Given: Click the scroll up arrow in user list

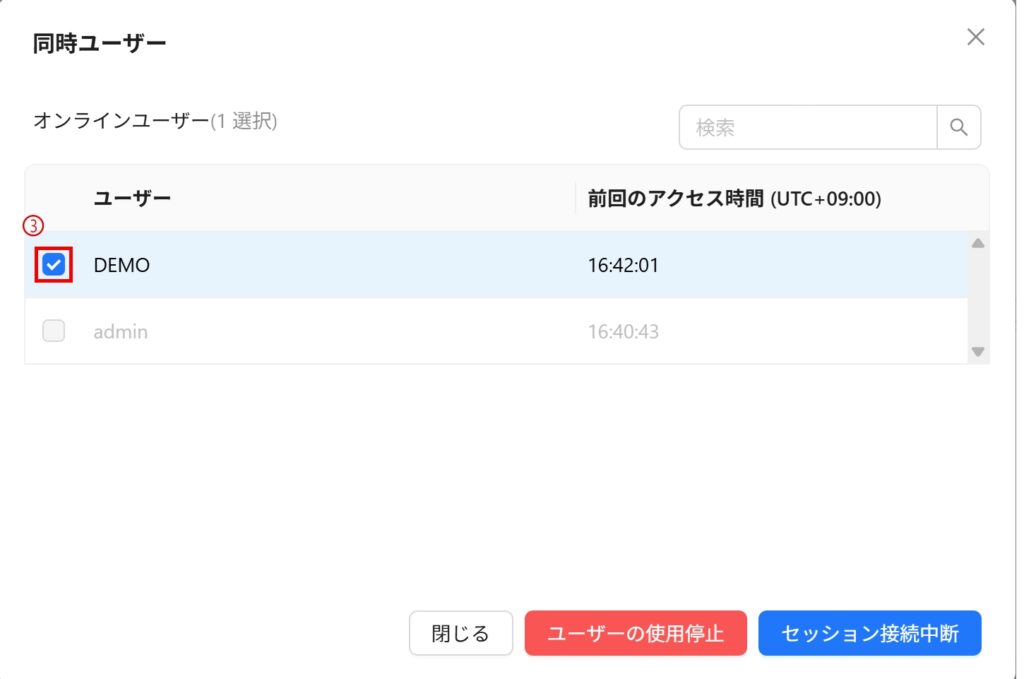Looking at the screenshot, I should point(978,243).
